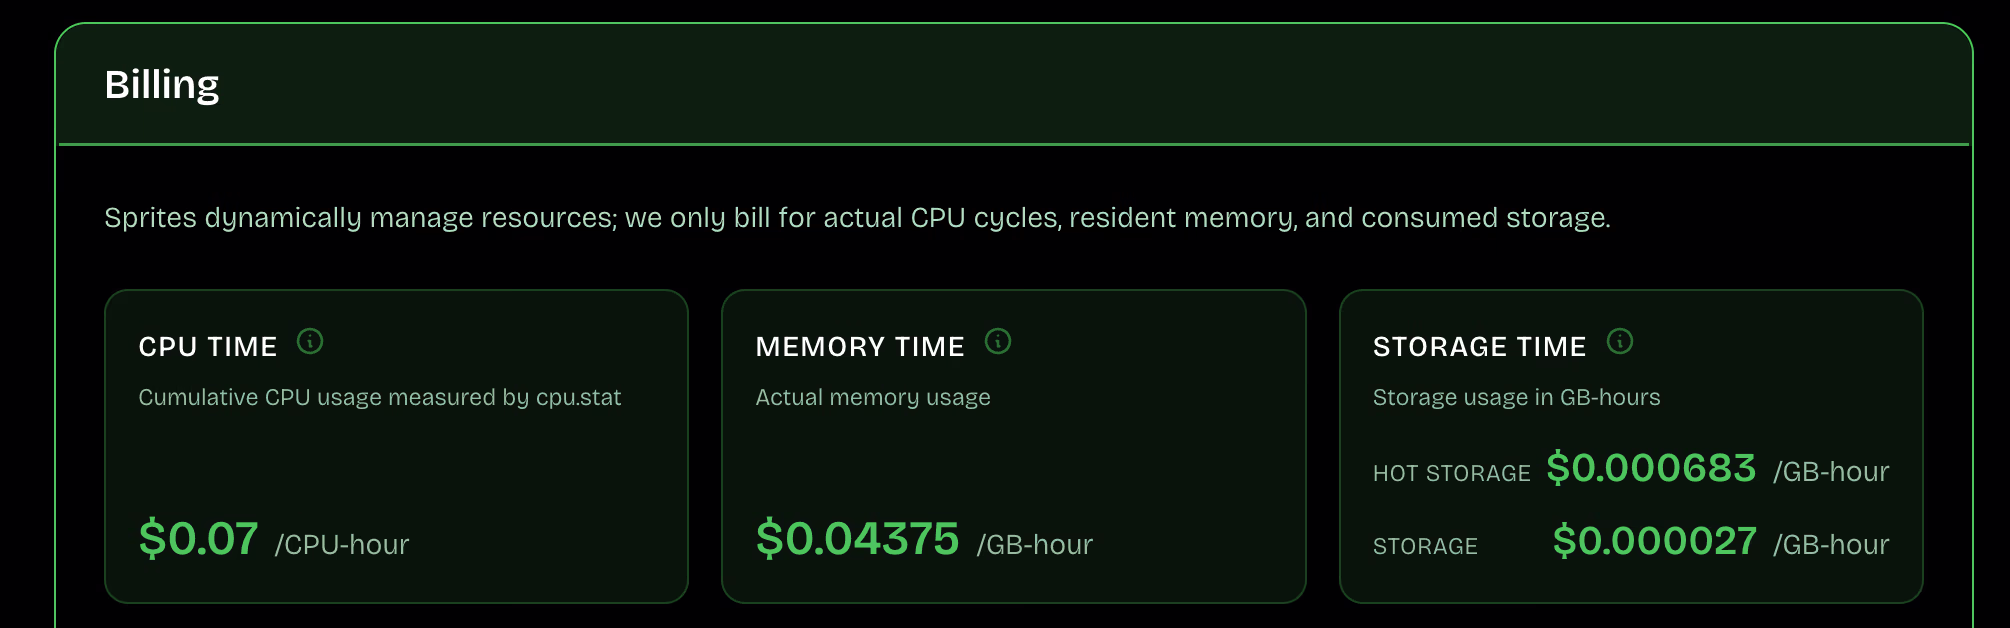Select the /GB-hour label beside memory price
The image size is (2010, 628).
pos(1035,545)
